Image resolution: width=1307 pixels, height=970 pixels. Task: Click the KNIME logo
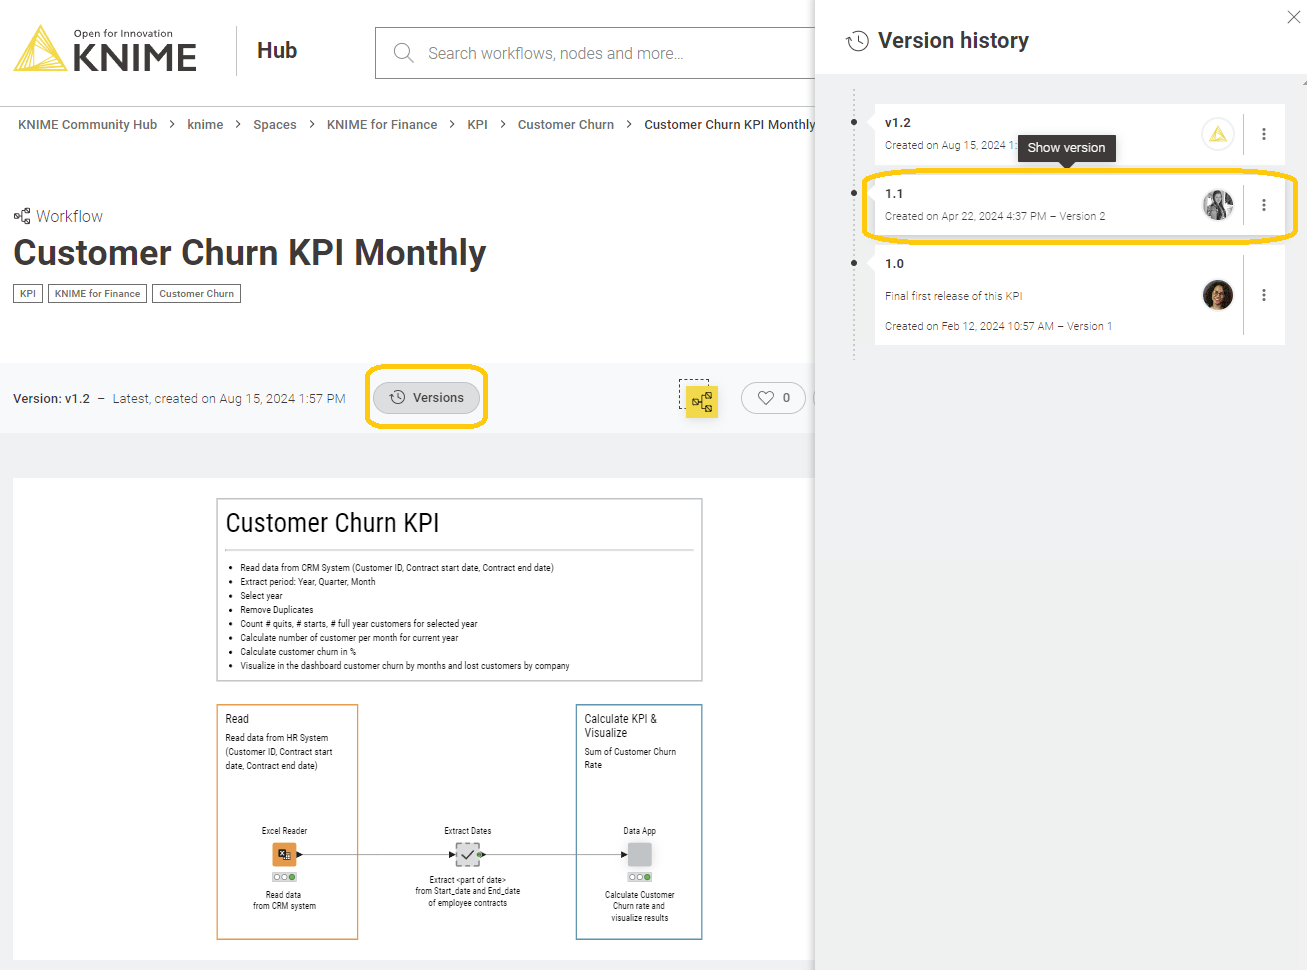(x=104, y=50)
